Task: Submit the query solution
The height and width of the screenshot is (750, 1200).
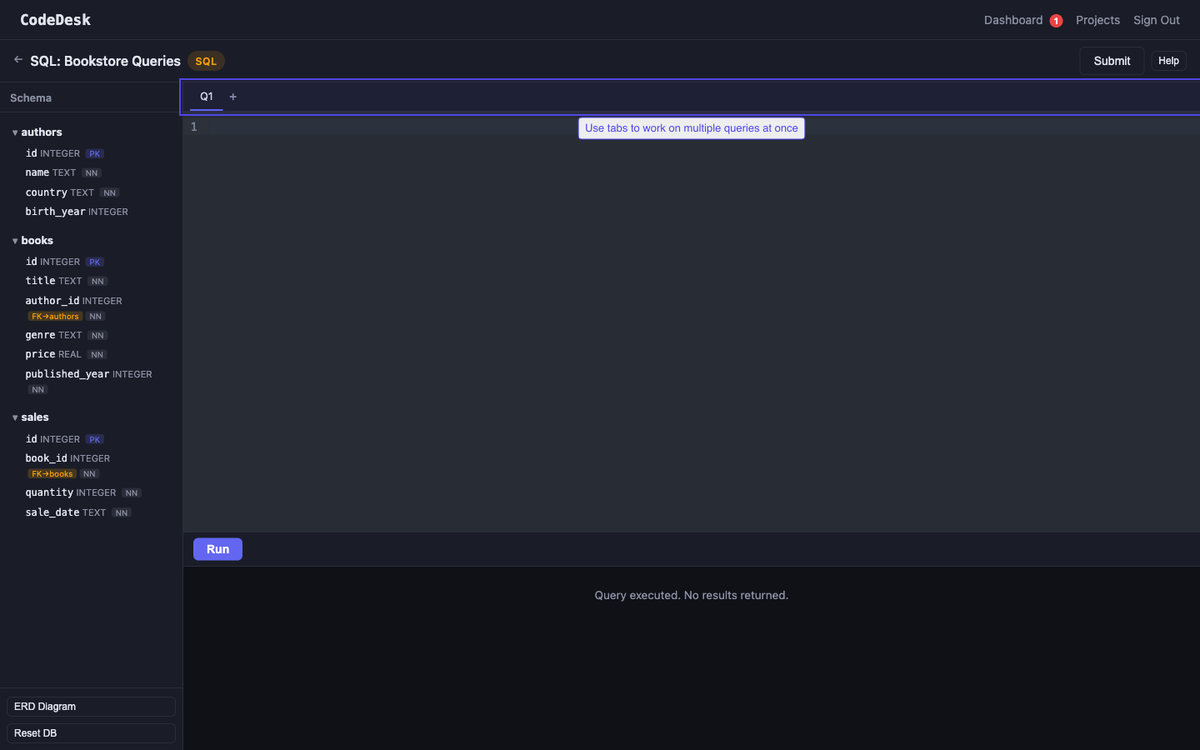Action: (1111, 60)
